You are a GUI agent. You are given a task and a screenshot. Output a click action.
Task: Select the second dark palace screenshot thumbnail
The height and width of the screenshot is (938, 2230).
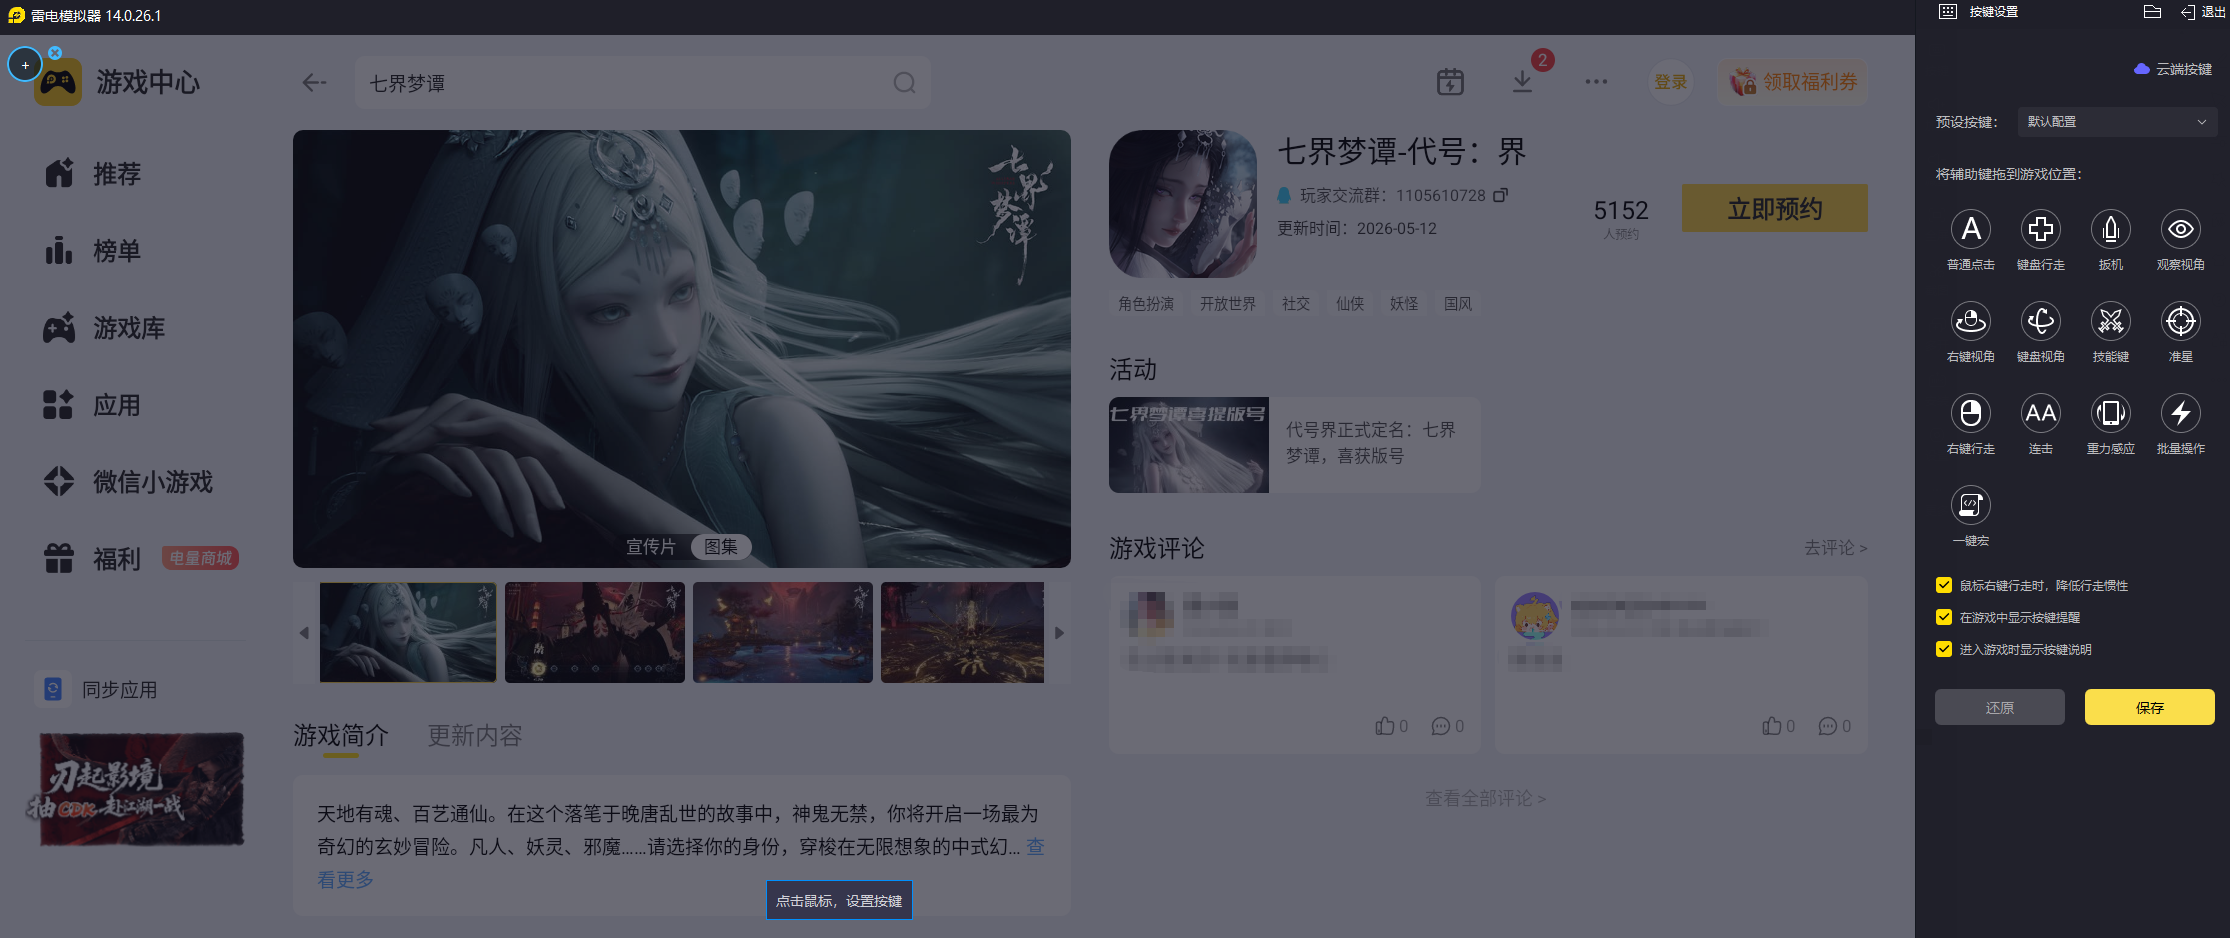pos(595,633)
